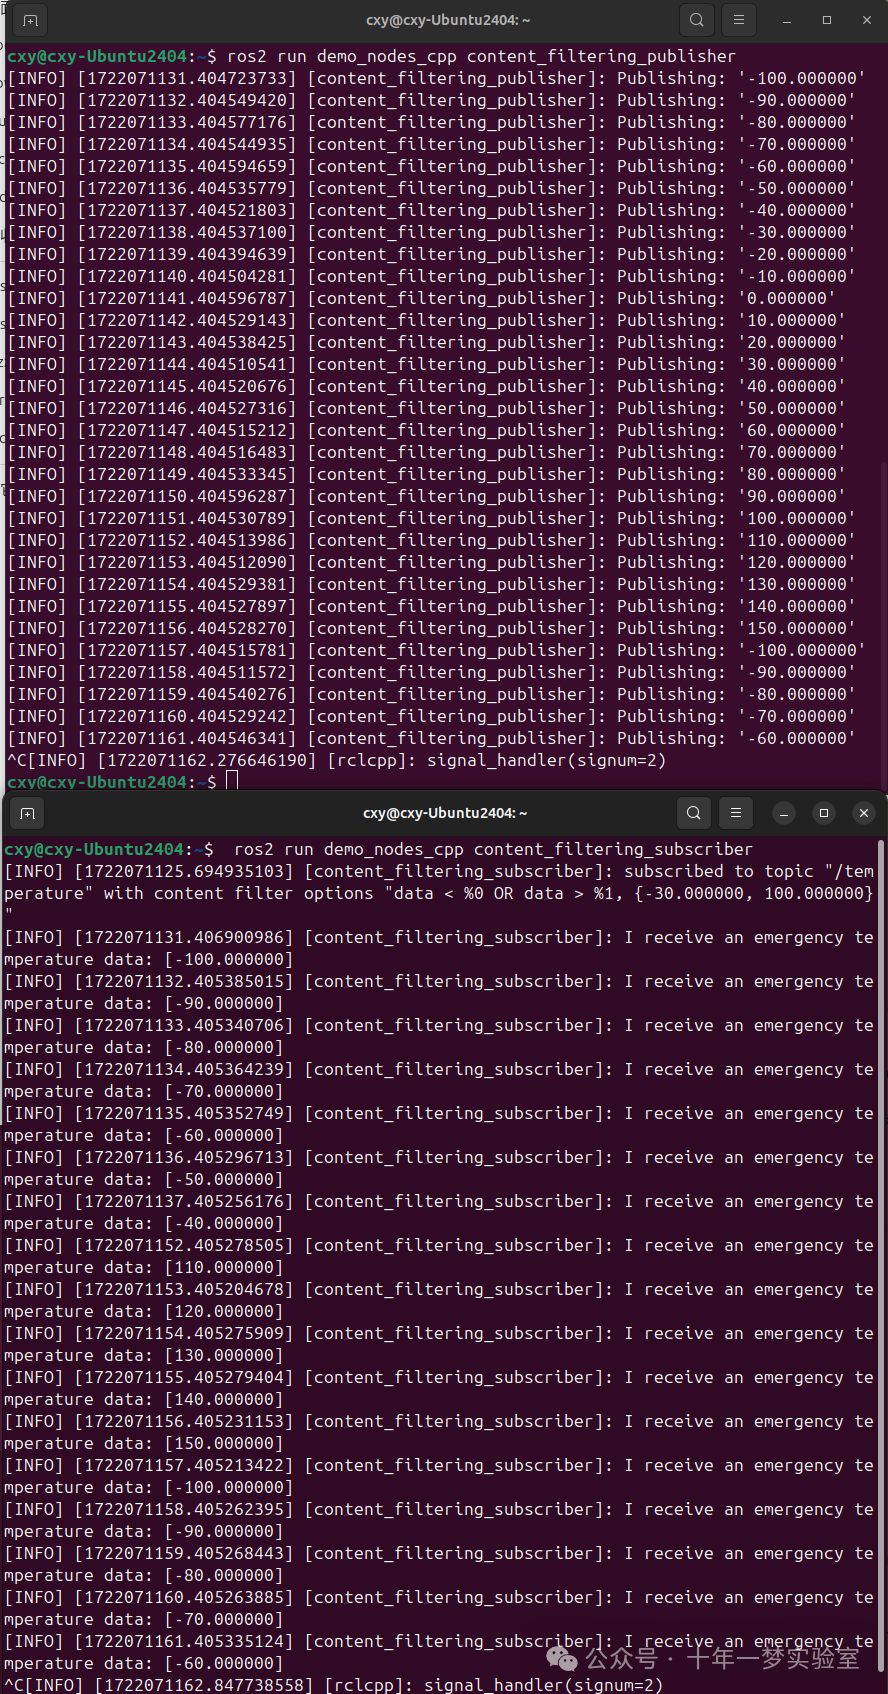Click subscriber data value '[140.000000]'
Image resolution: width=888 pixels, height=1694 pixels.
[x=224, y=1399]
